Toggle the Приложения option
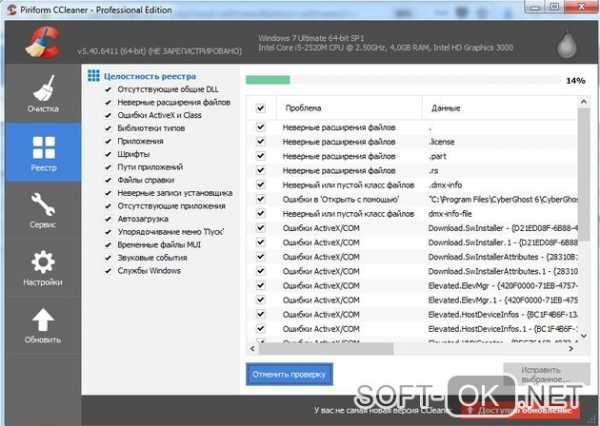The width and height of the screenshot is (600, 426). (108, 141)
